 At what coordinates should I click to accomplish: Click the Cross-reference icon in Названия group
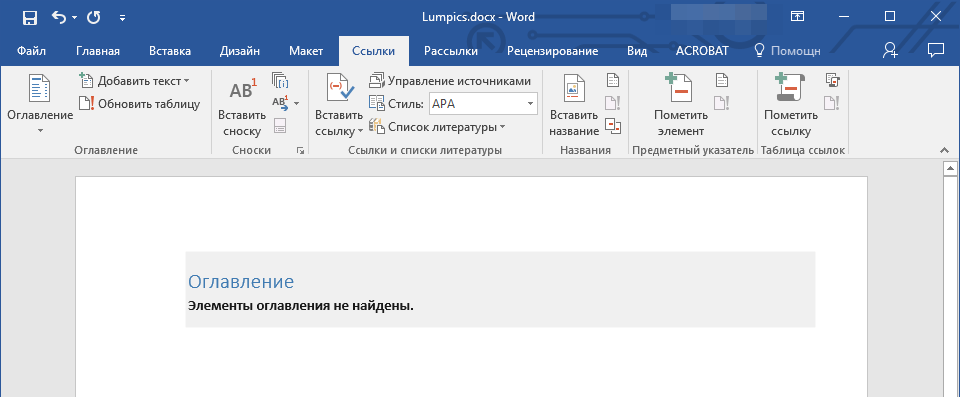tap(612, 126)
